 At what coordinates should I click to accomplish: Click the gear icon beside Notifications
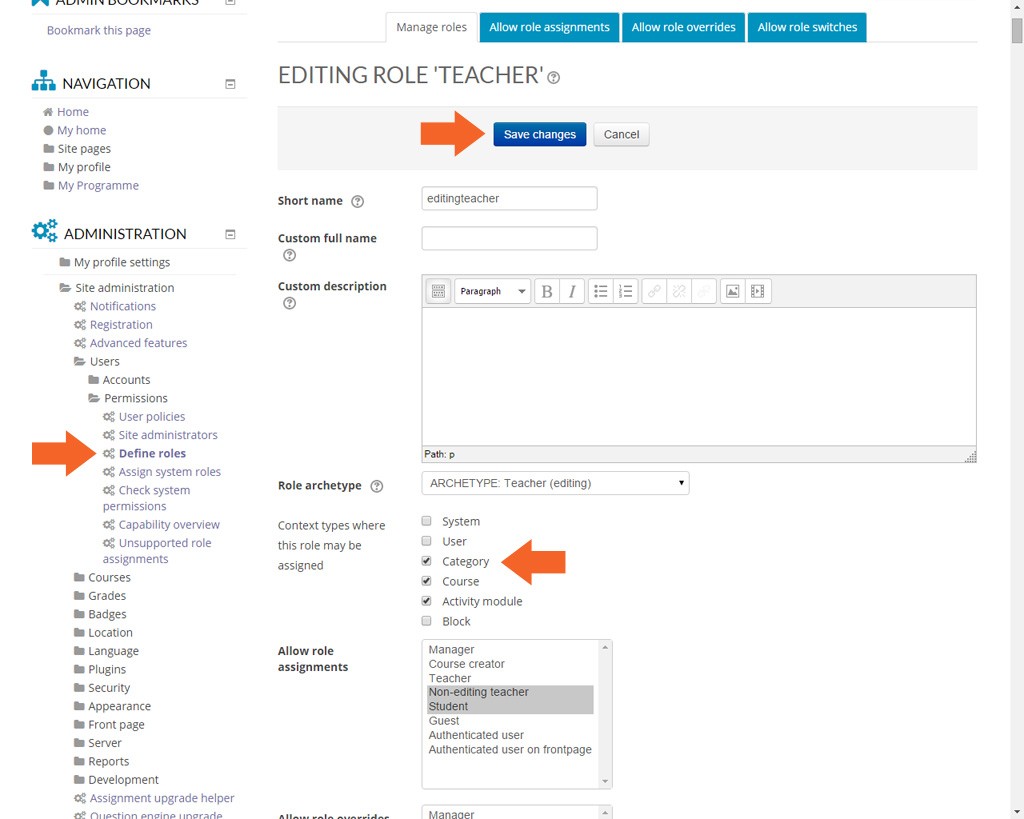point(80,306)
